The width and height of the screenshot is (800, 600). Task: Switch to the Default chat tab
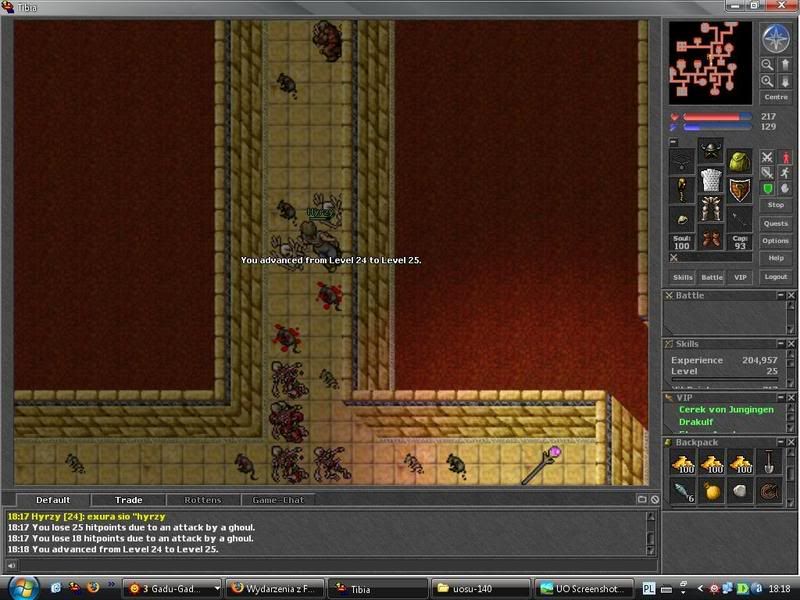pos(53,500)
